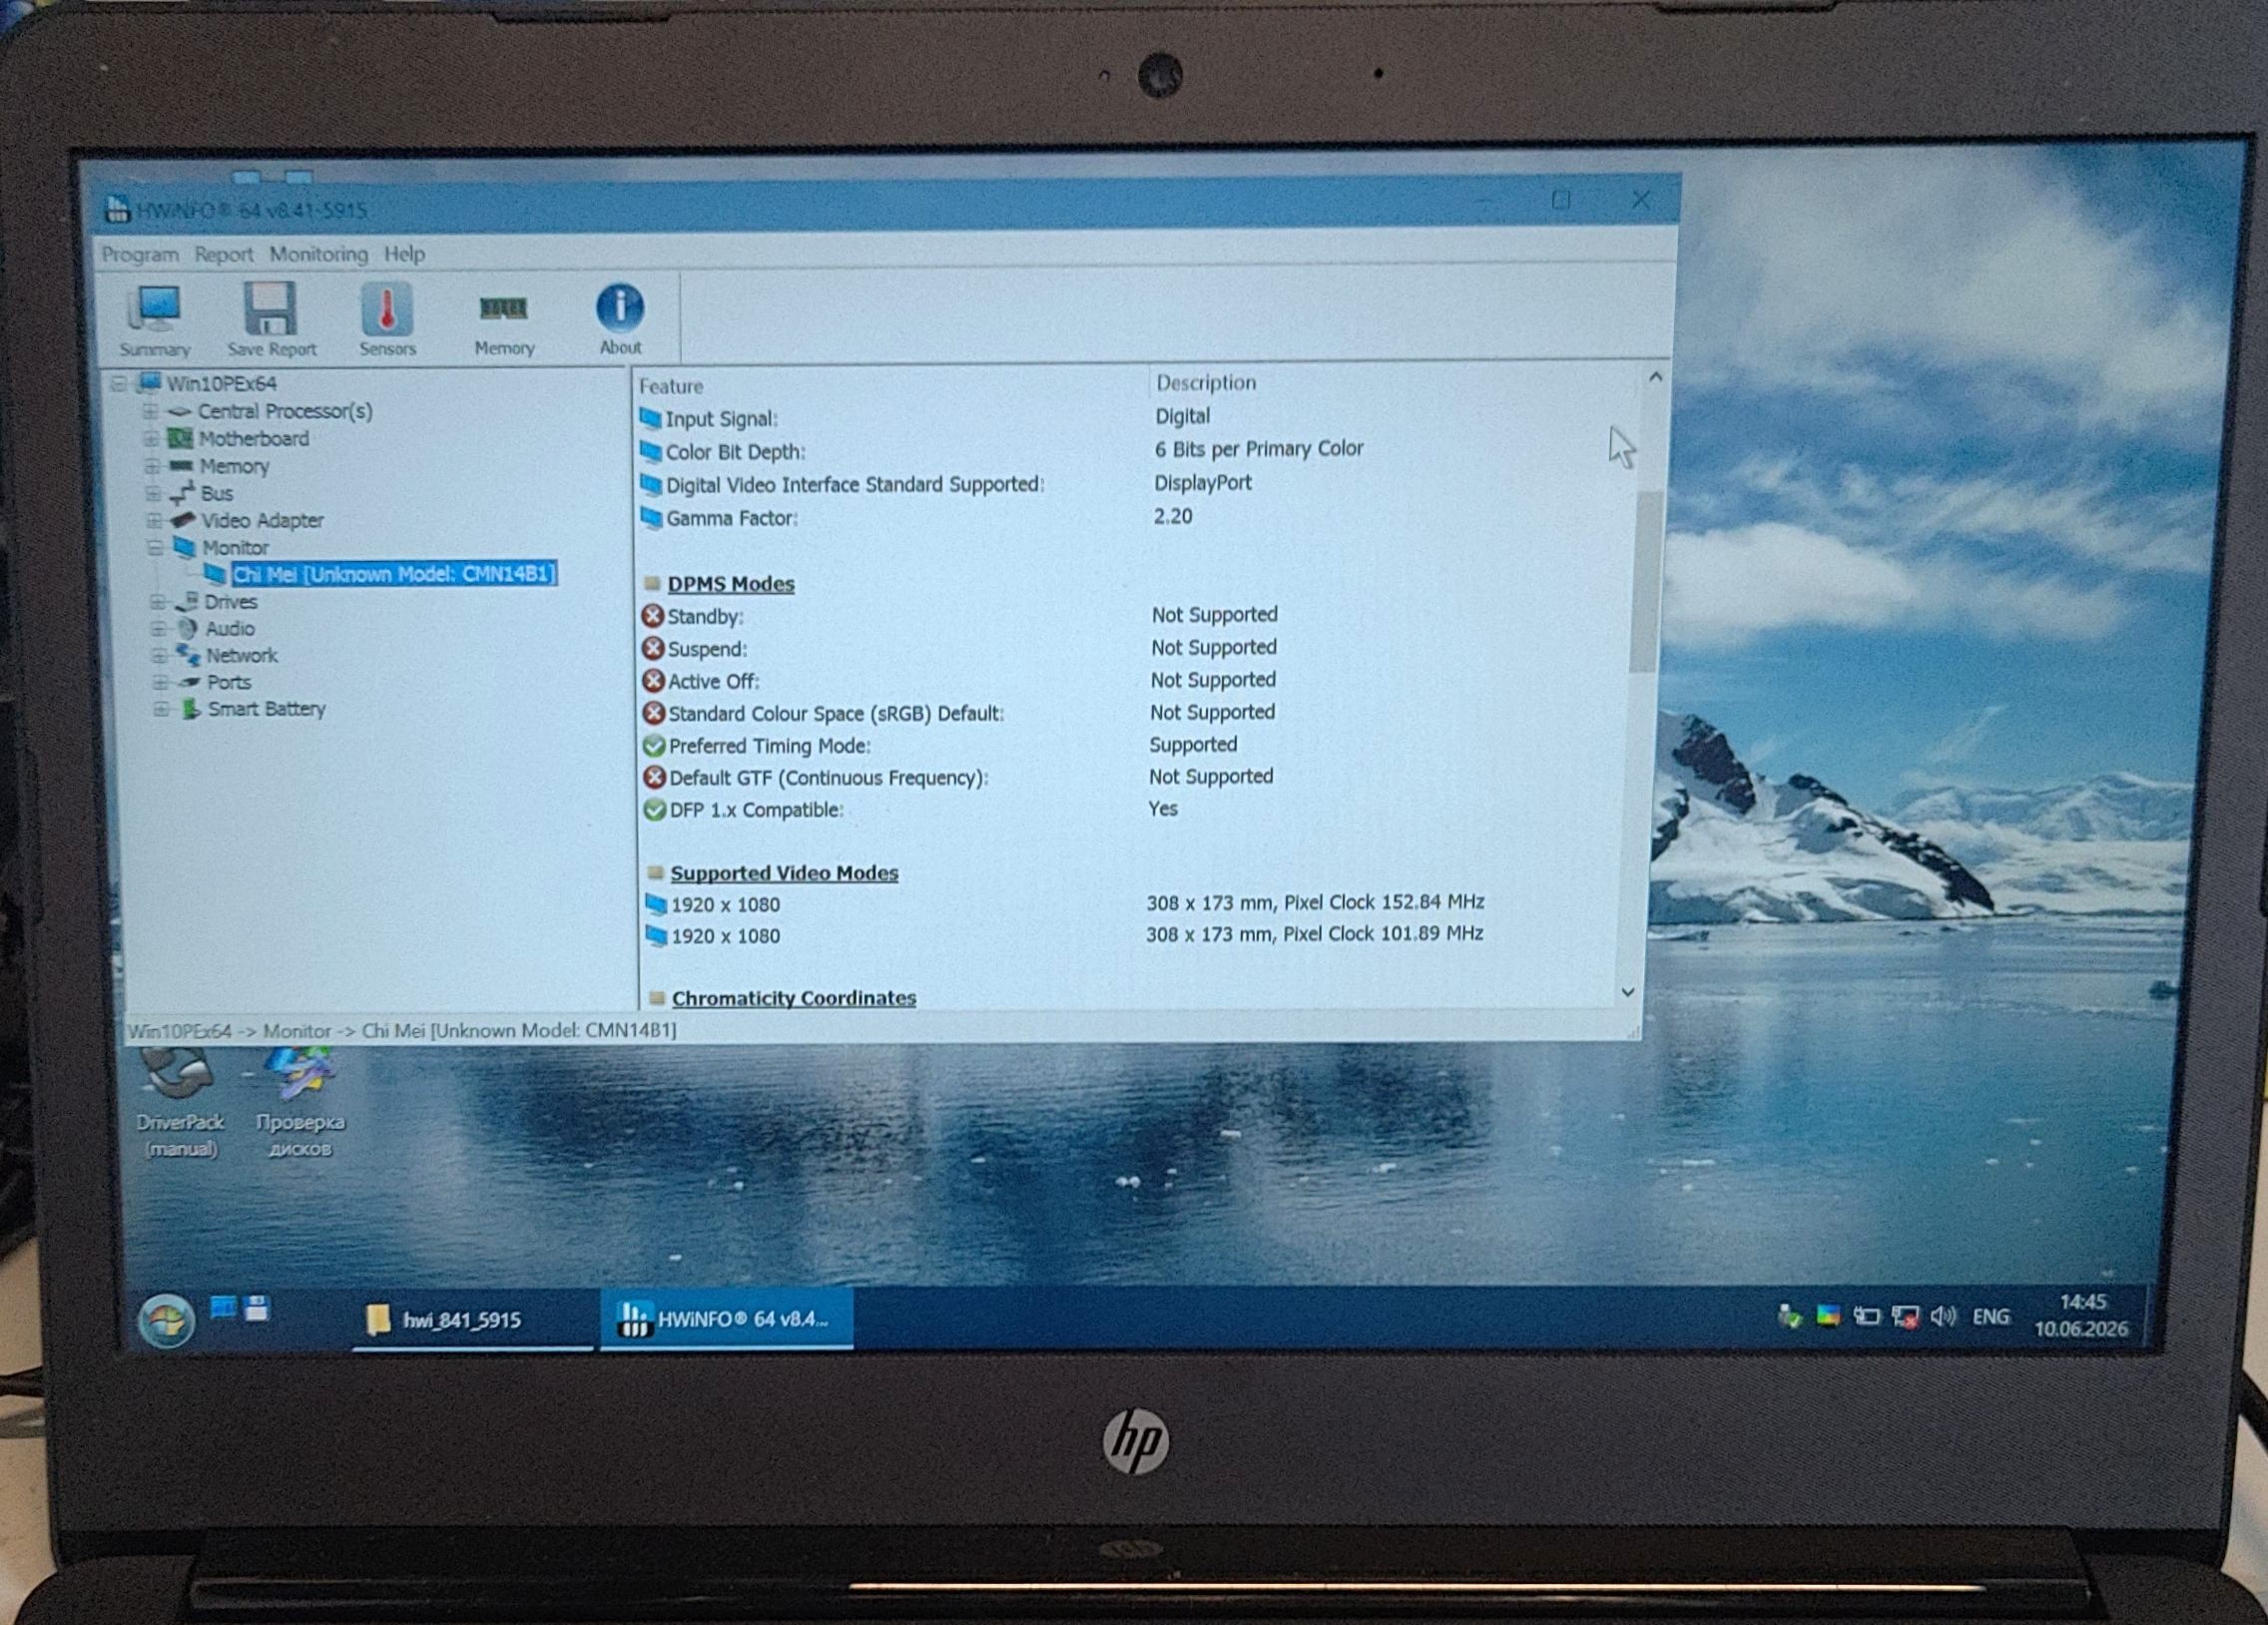The width and height of the screenshot is (2268, 1625).
Task: Click the ENG language indicator
Action: pyautogui.click(x=1991, y=1316)
